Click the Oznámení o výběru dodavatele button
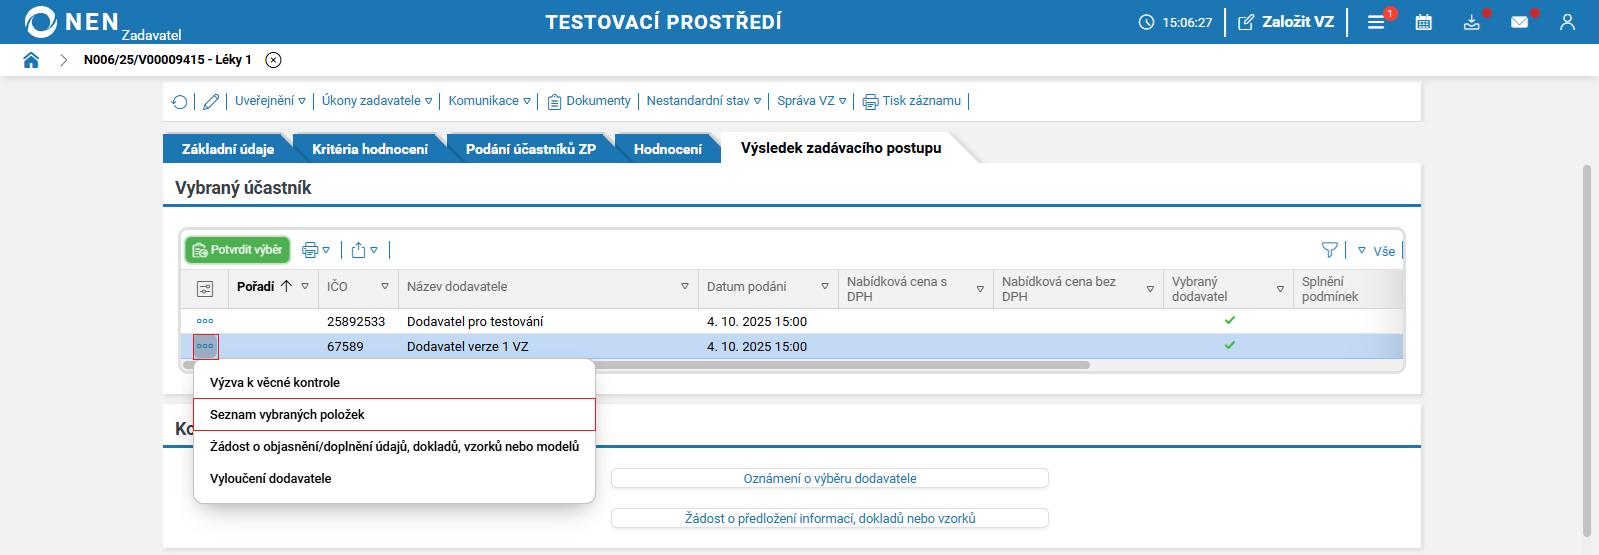This screenshot has height=555, width=1599. tap(830, 479)
